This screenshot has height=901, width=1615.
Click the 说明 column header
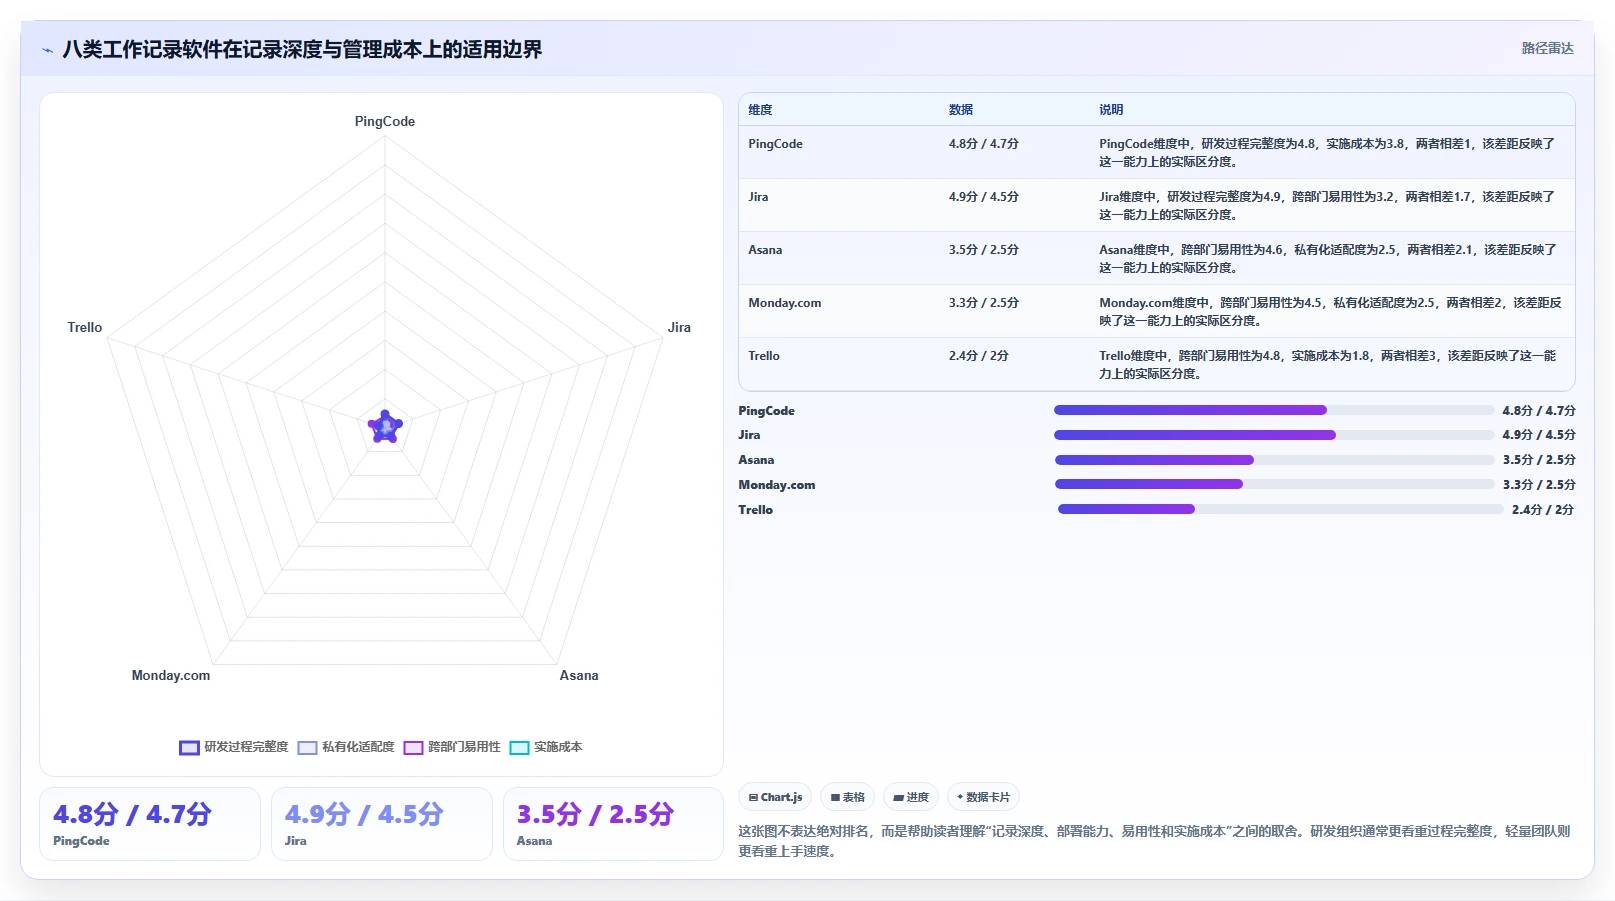1111,110
